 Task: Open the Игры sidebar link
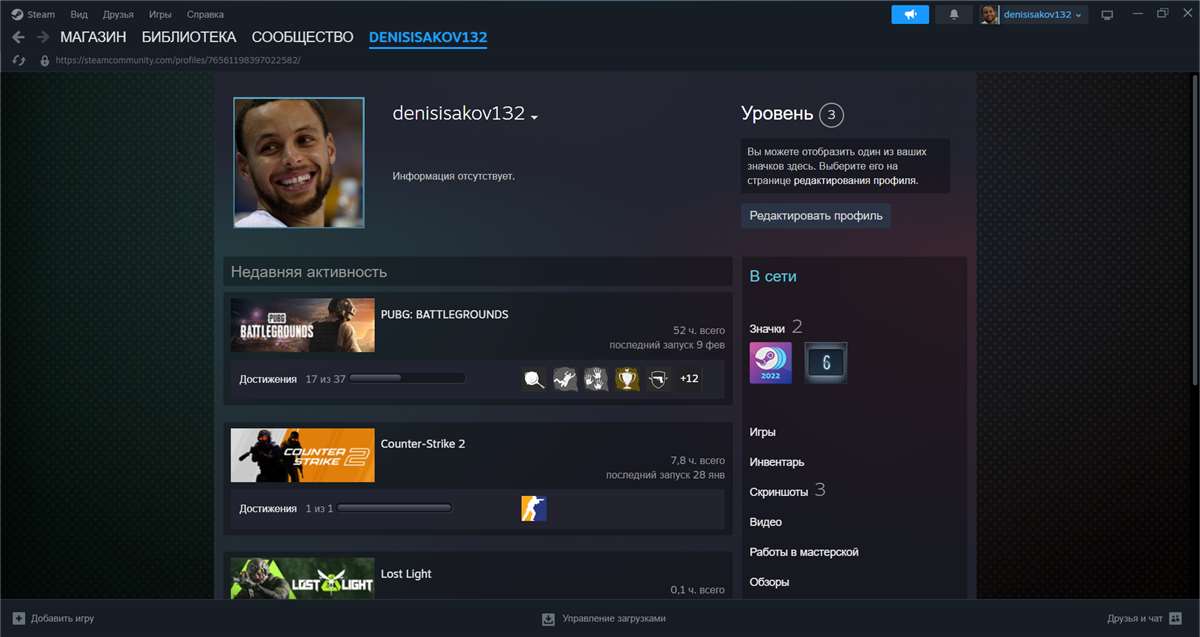tap(763, 432)
